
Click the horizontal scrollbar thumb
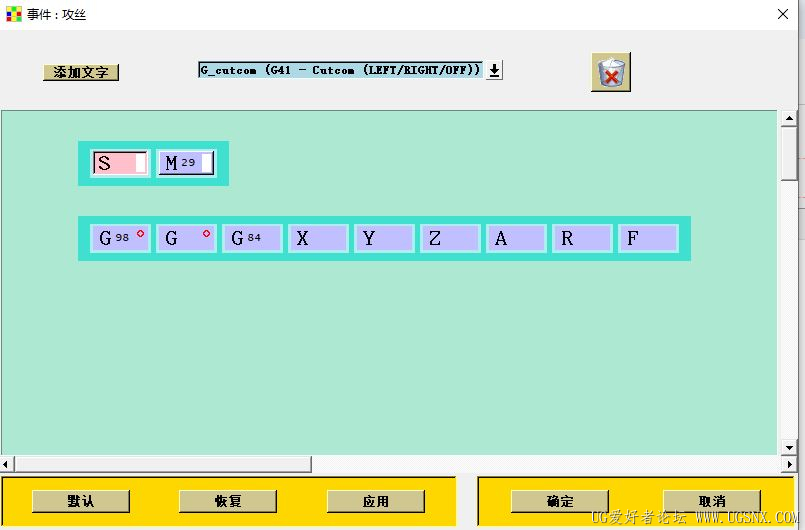(163, 464)
